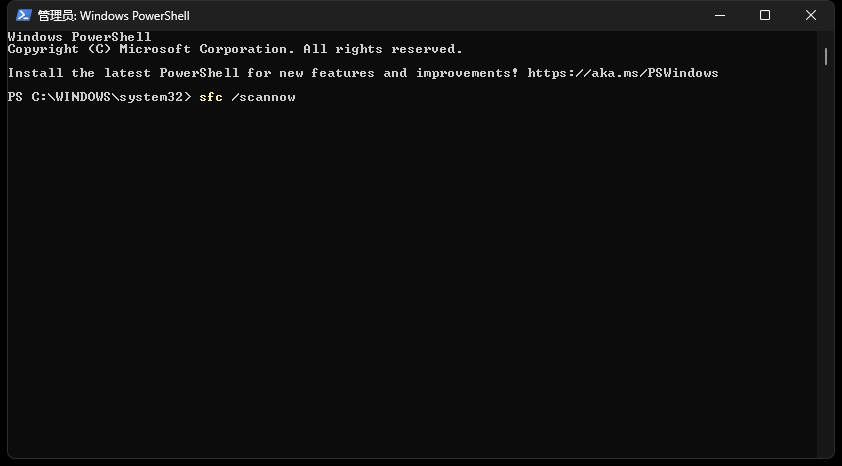842x466 pixels.
Task: Minimize the PowerShell window
Action: (x=720, y=16)
